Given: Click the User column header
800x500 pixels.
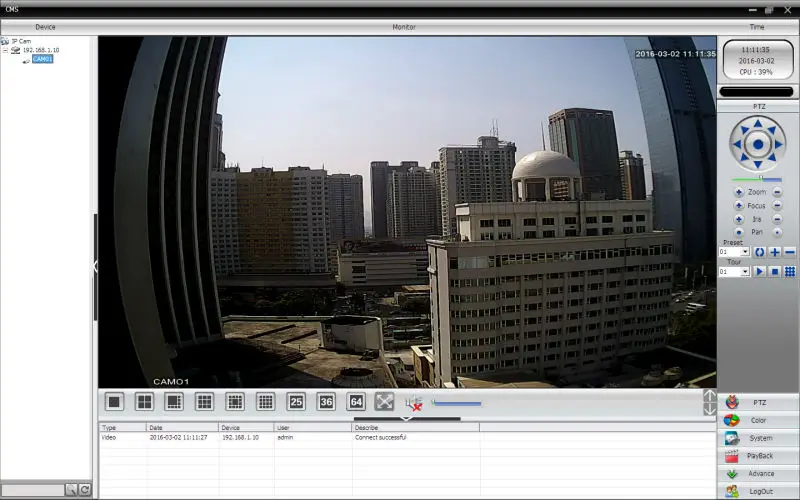Looking at the screenshot, I should click(x=313, y=428).
